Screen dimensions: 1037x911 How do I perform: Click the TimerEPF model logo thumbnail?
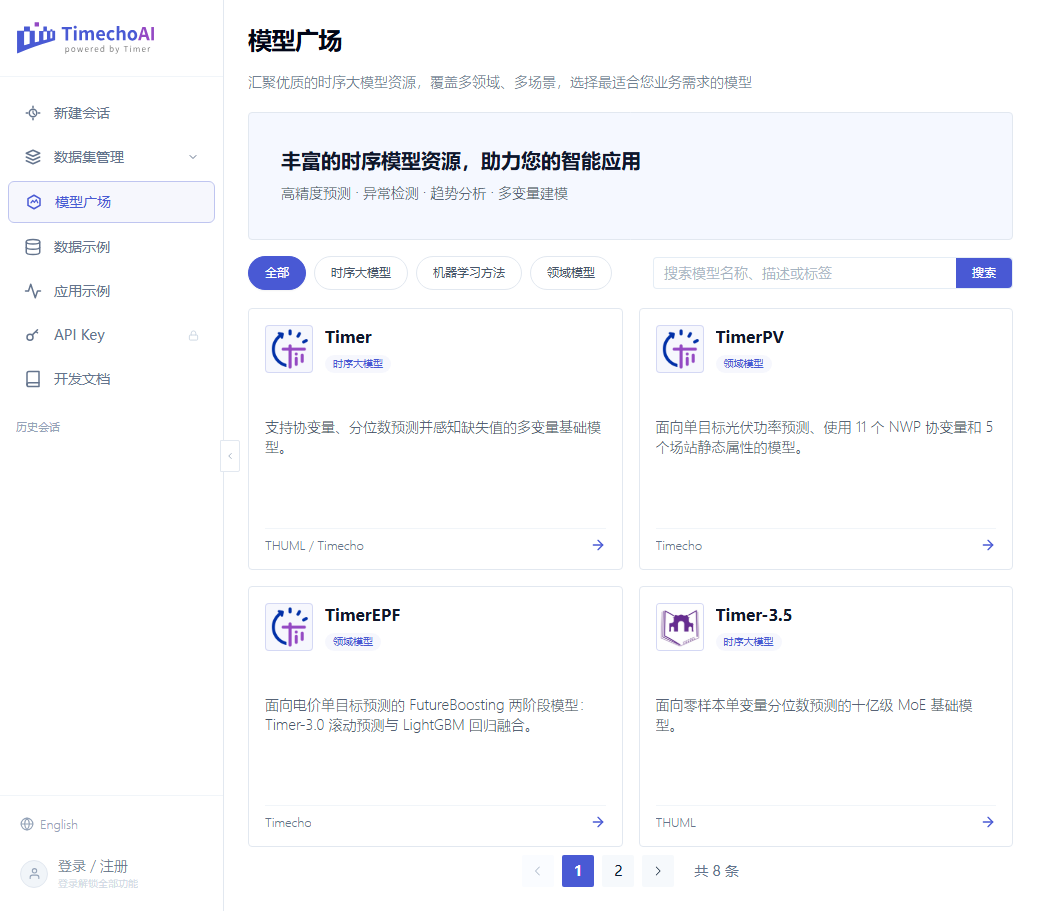tap(289, 627)
